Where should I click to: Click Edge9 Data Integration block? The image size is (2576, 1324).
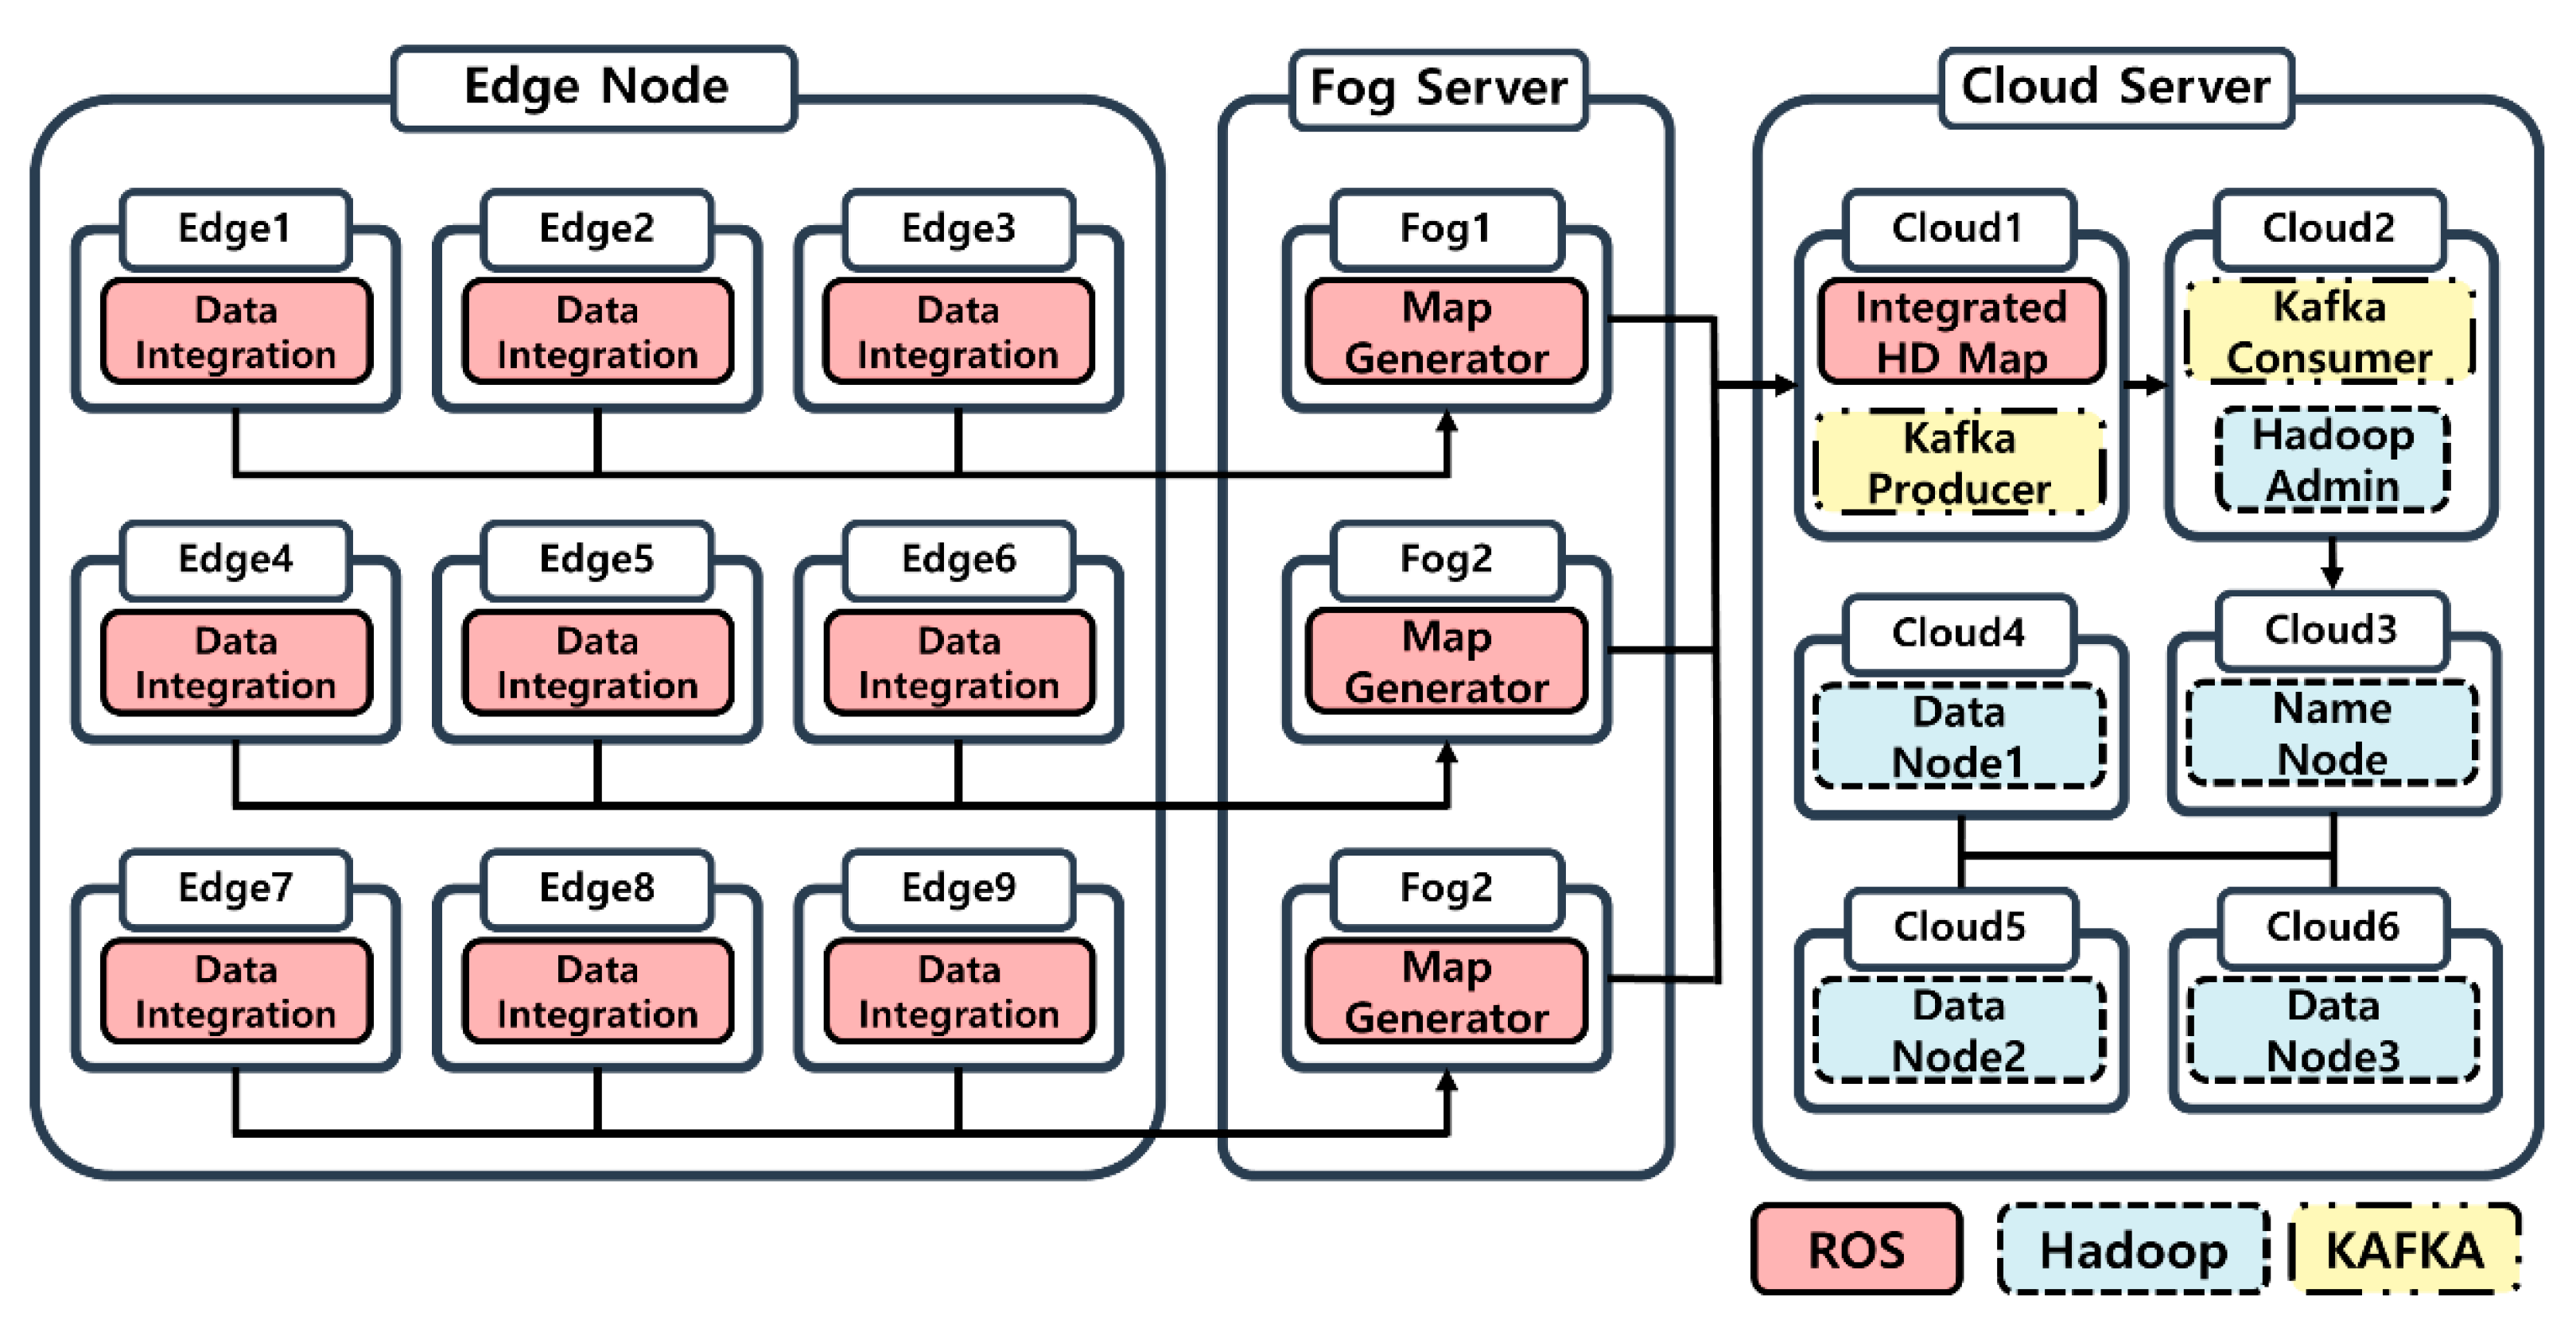958,991
